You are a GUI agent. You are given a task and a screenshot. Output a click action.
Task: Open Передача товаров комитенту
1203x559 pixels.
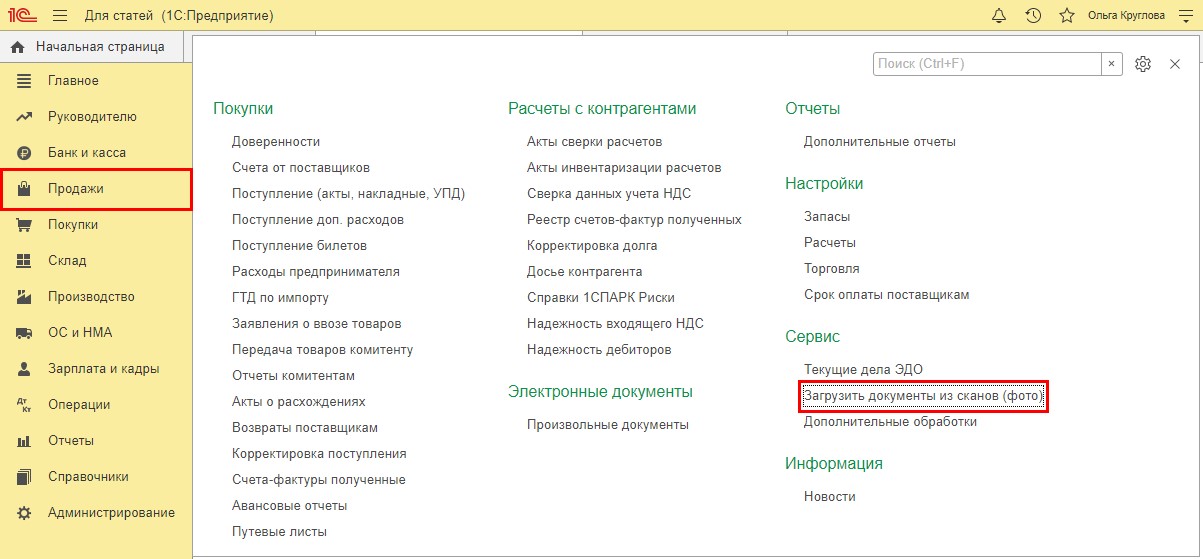(322, 350)
